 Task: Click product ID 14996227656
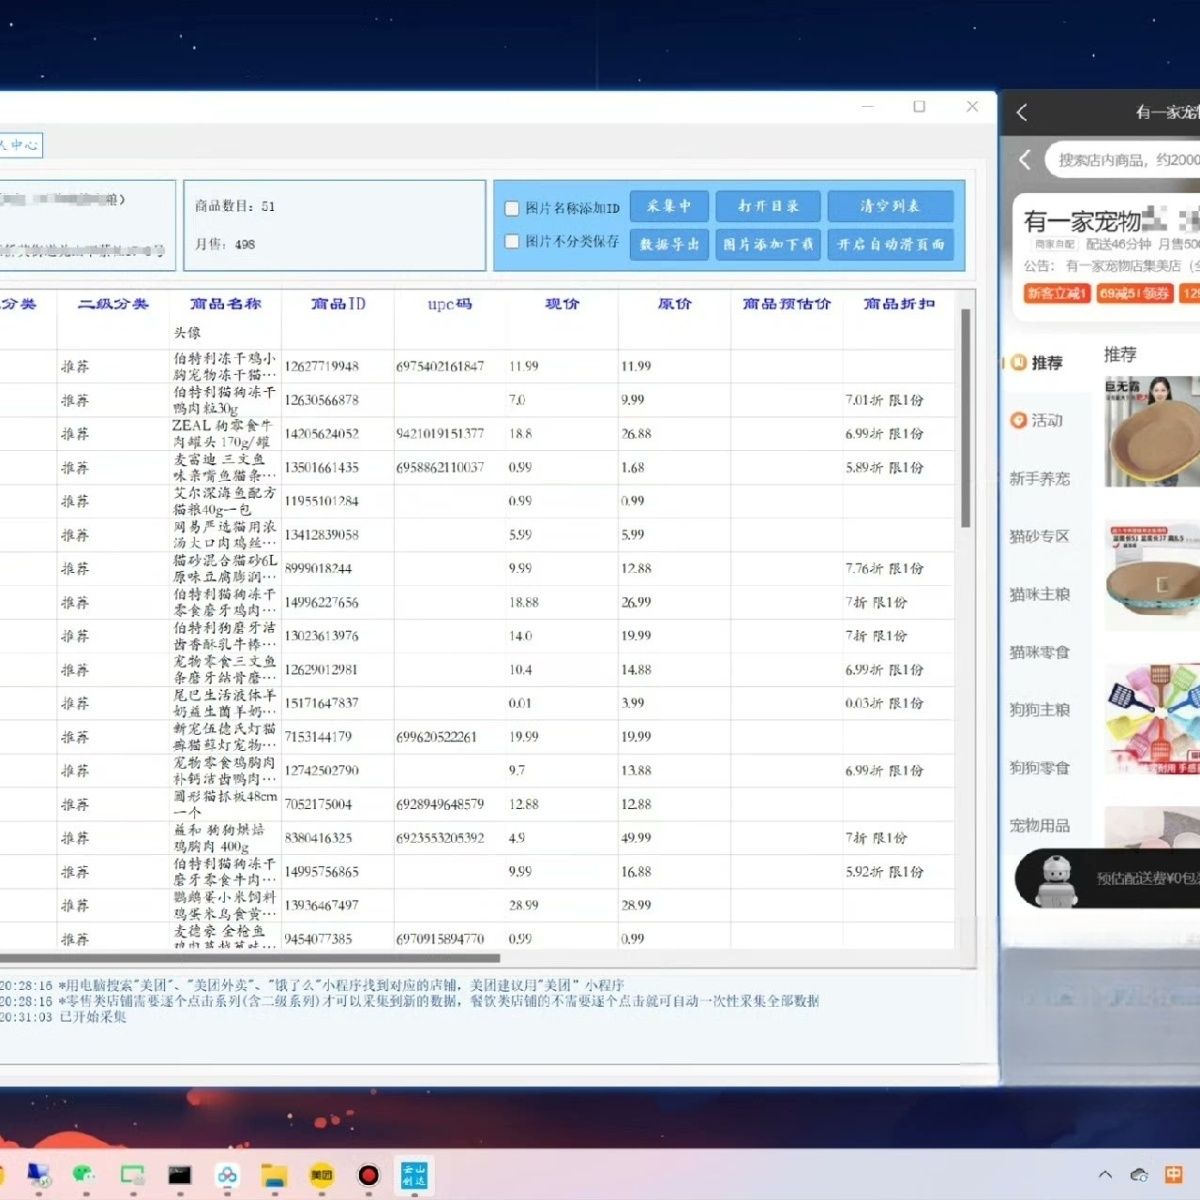pos(321,603)
